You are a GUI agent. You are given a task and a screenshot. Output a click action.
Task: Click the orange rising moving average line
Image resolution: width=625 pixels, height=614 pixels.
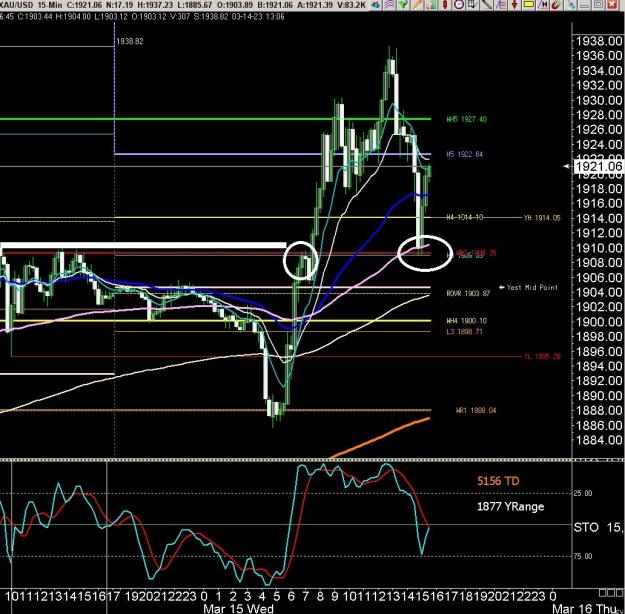pos(379,439)
